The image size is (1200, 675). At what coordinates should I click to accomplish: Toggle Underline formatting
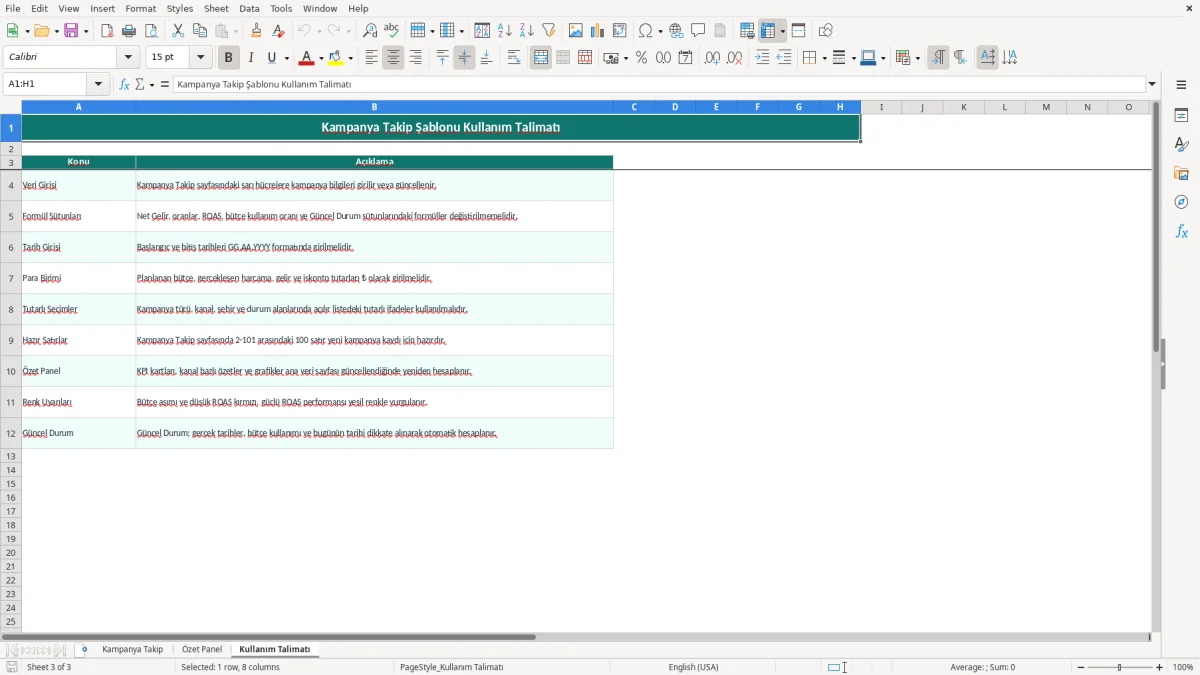coord(272,58)
